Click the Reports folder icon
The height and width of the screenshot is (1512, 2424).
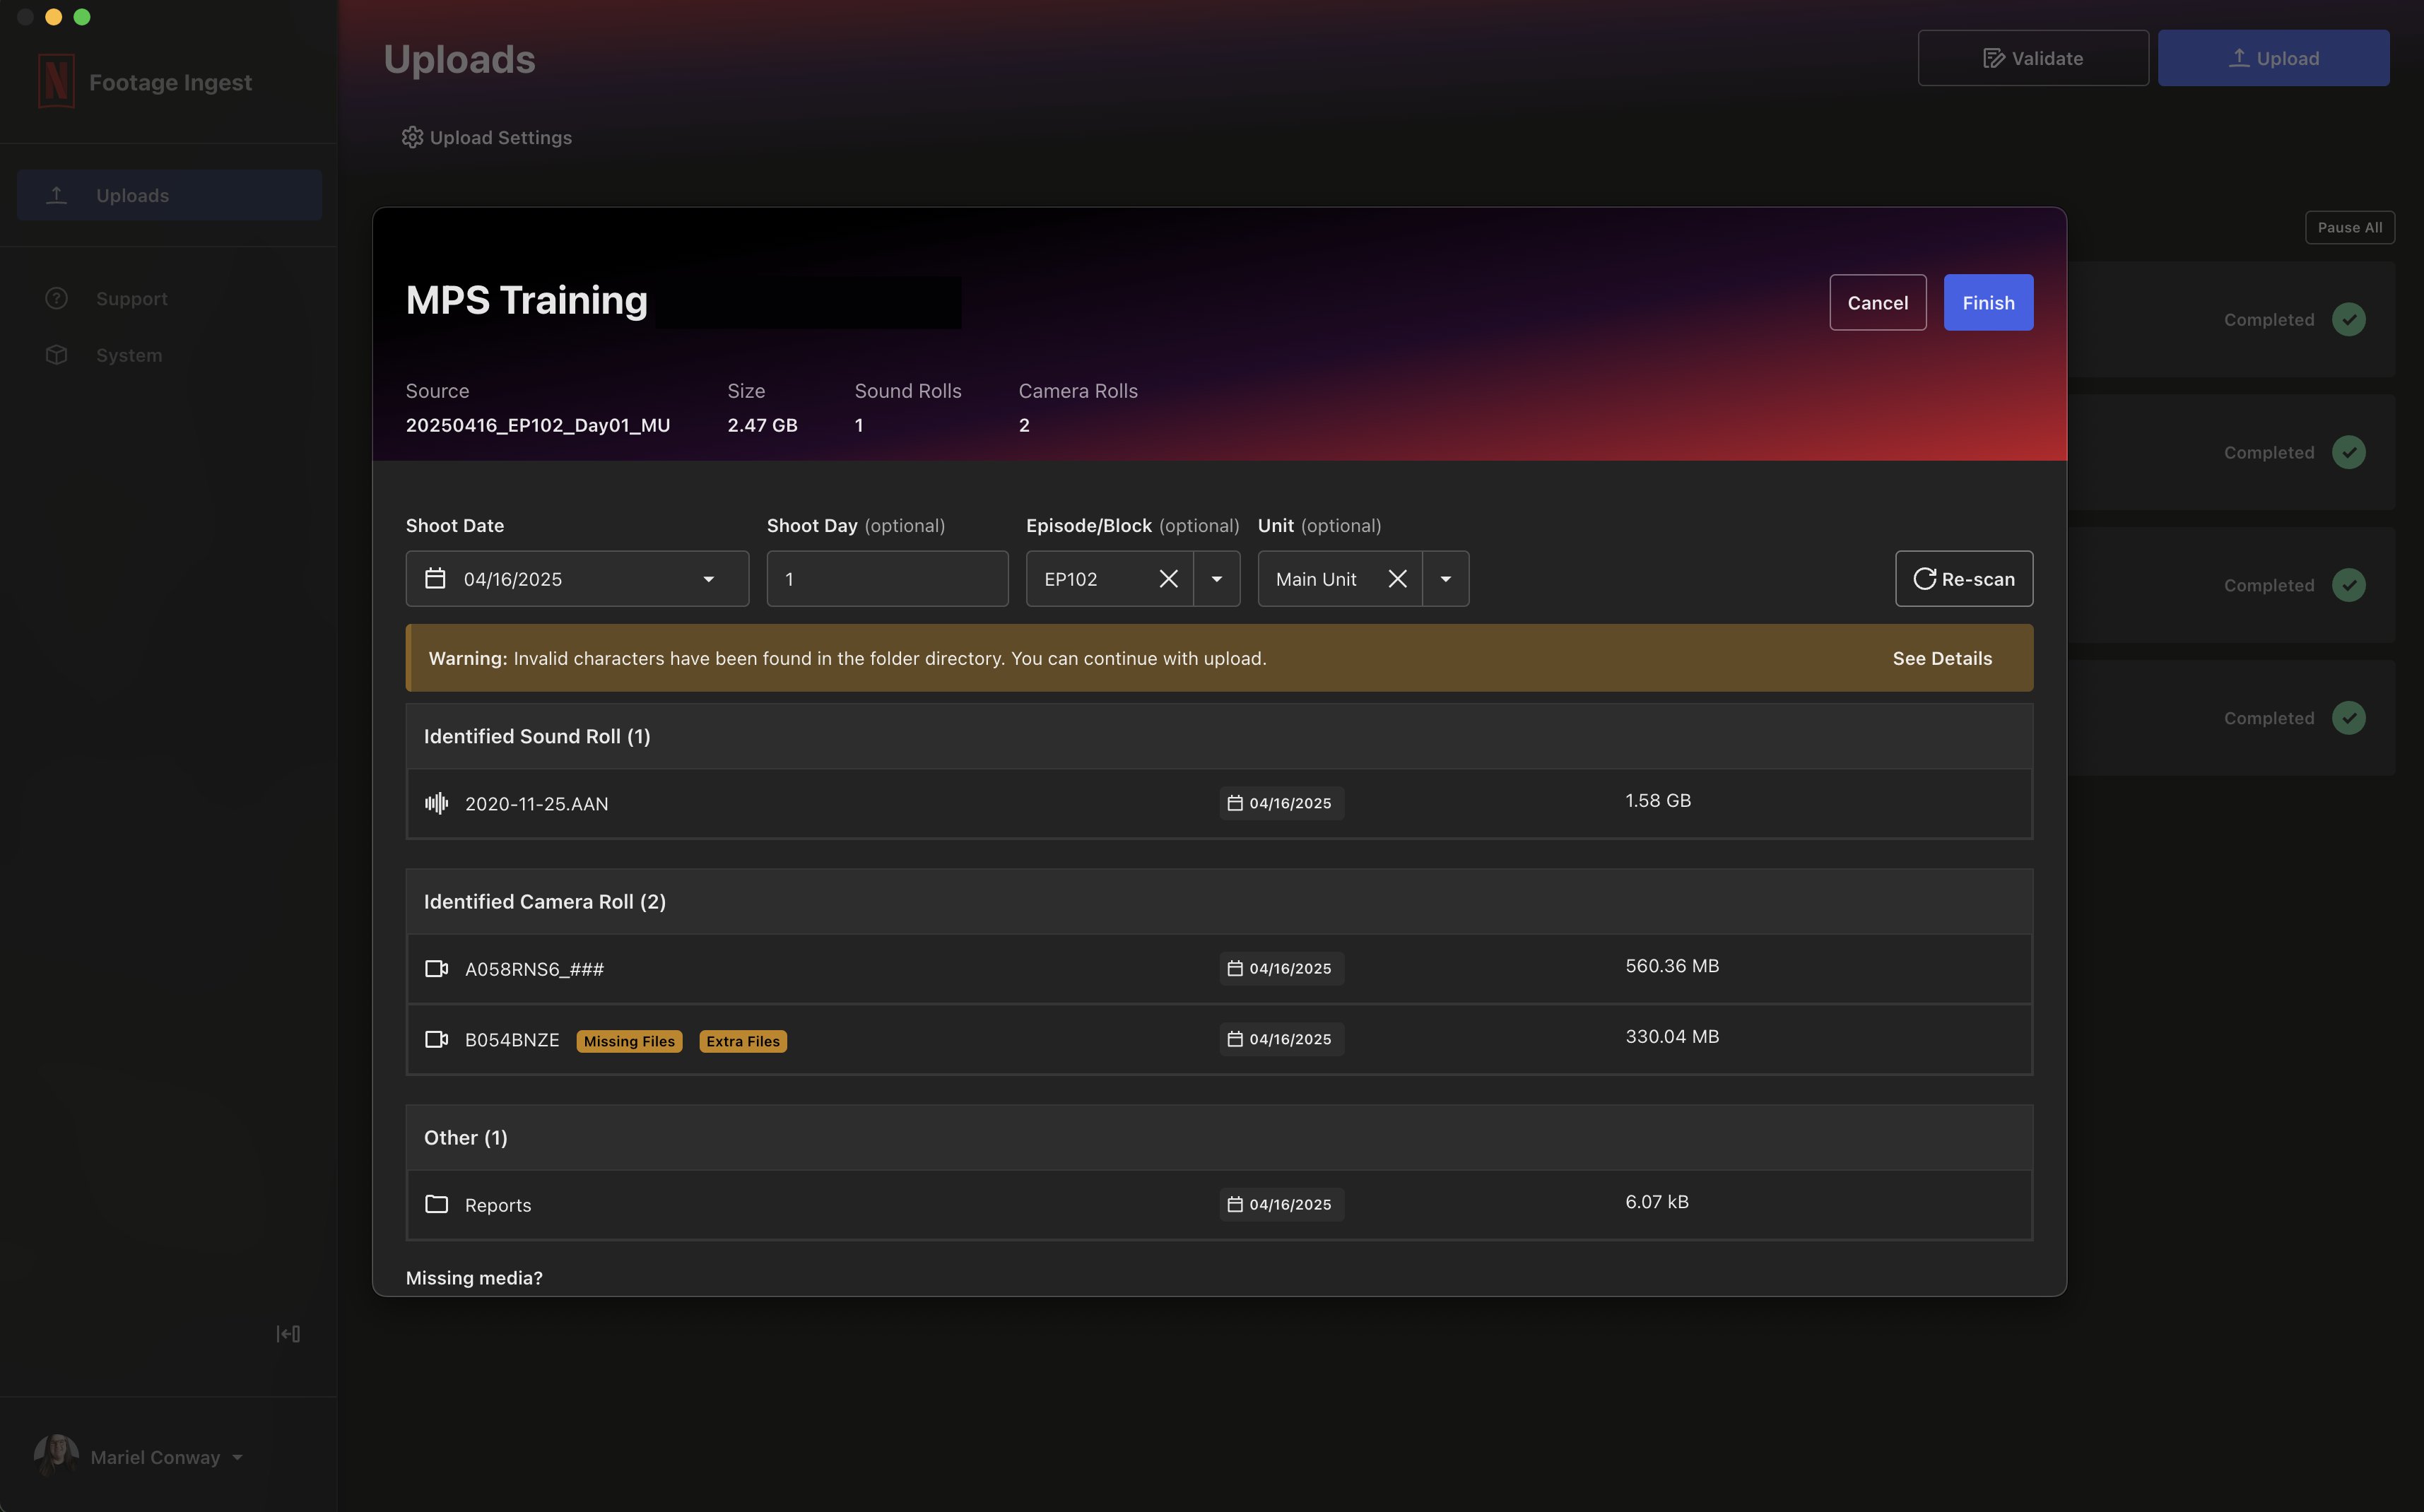point(436,1204)
